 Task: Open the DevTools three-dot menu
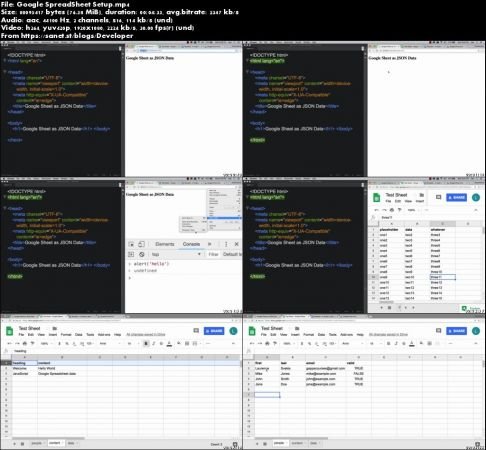(226, 244)
